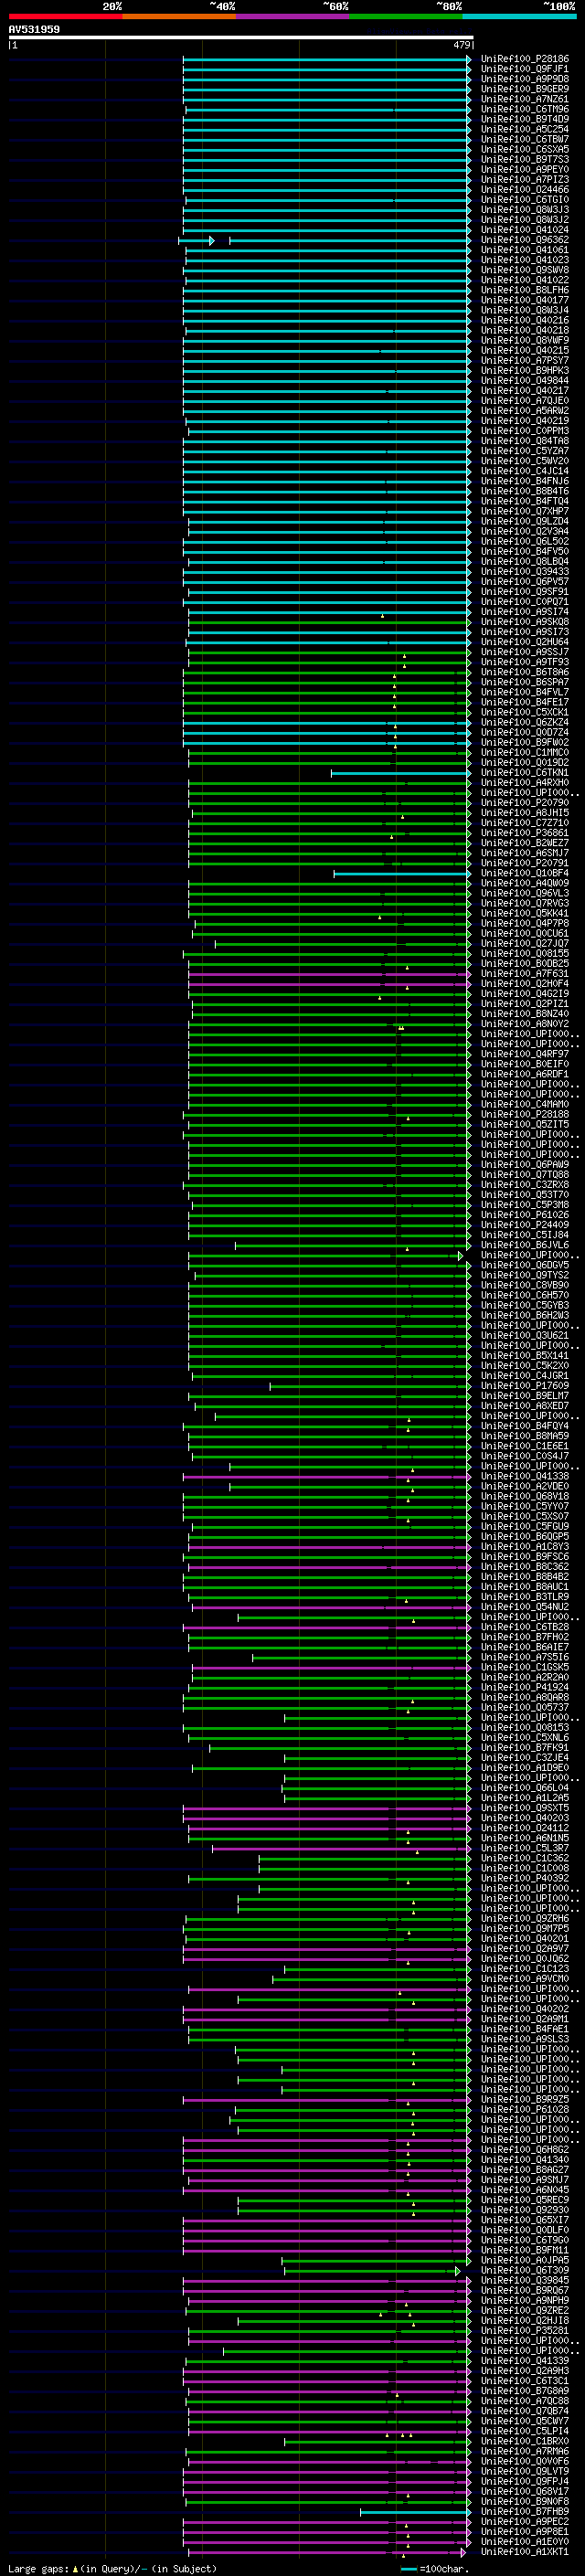Click the orange ~40% identity legend bar

pos(179,16)
